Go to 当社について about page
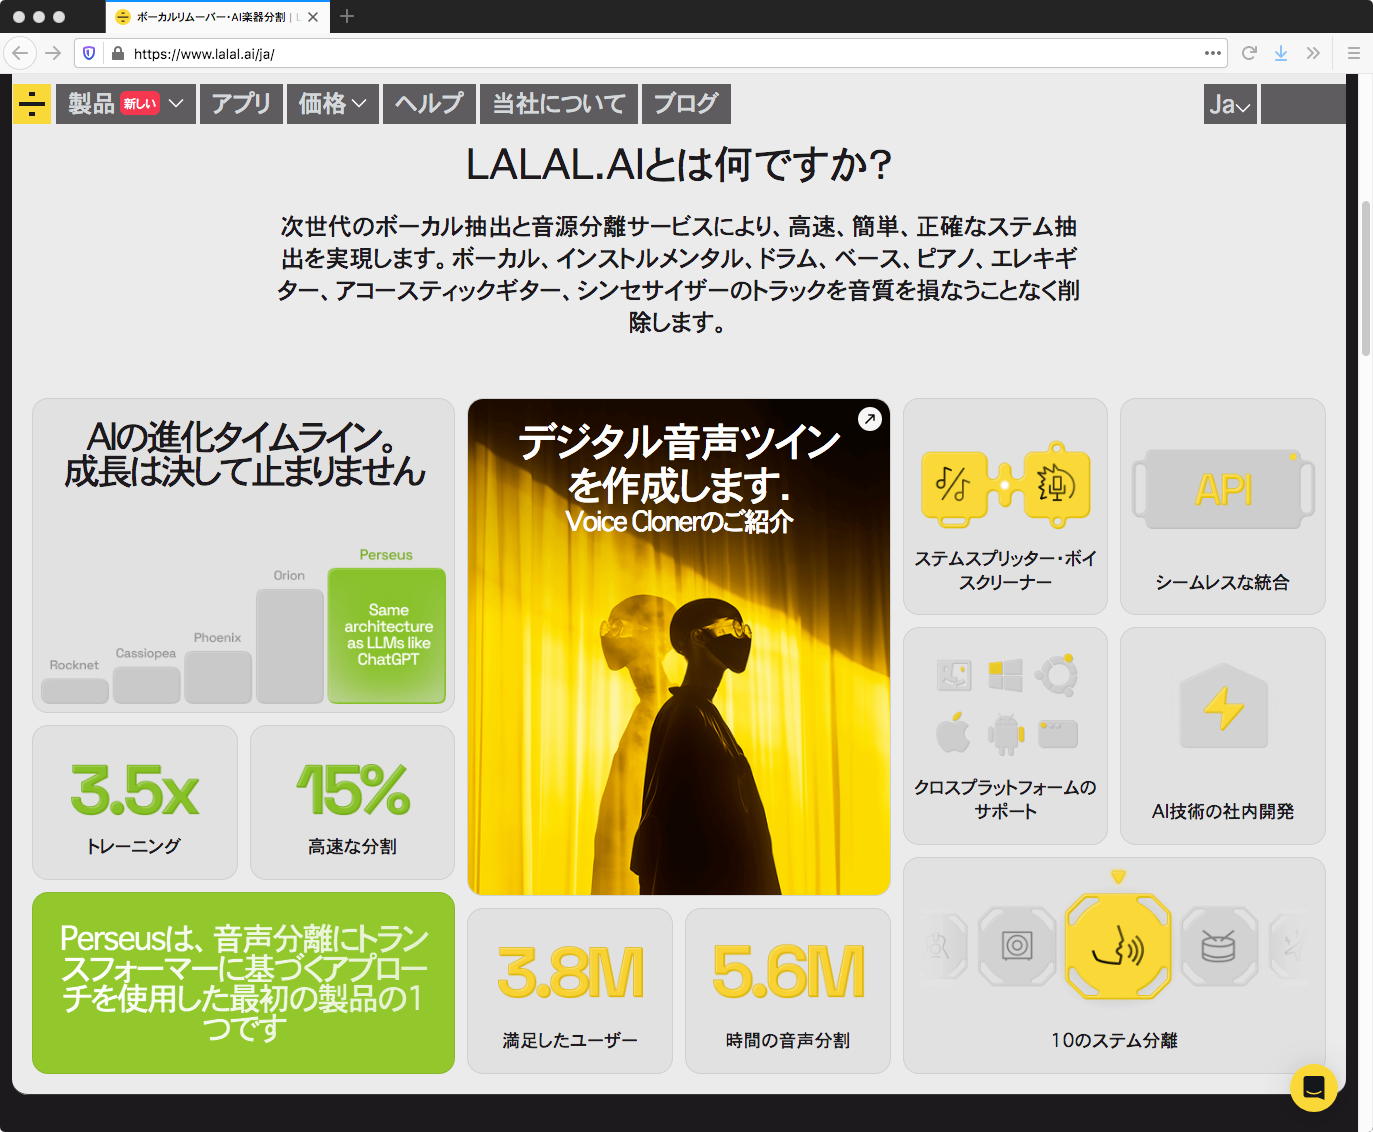Screen dimensions: 1373x1132 (x=559, y=104)
